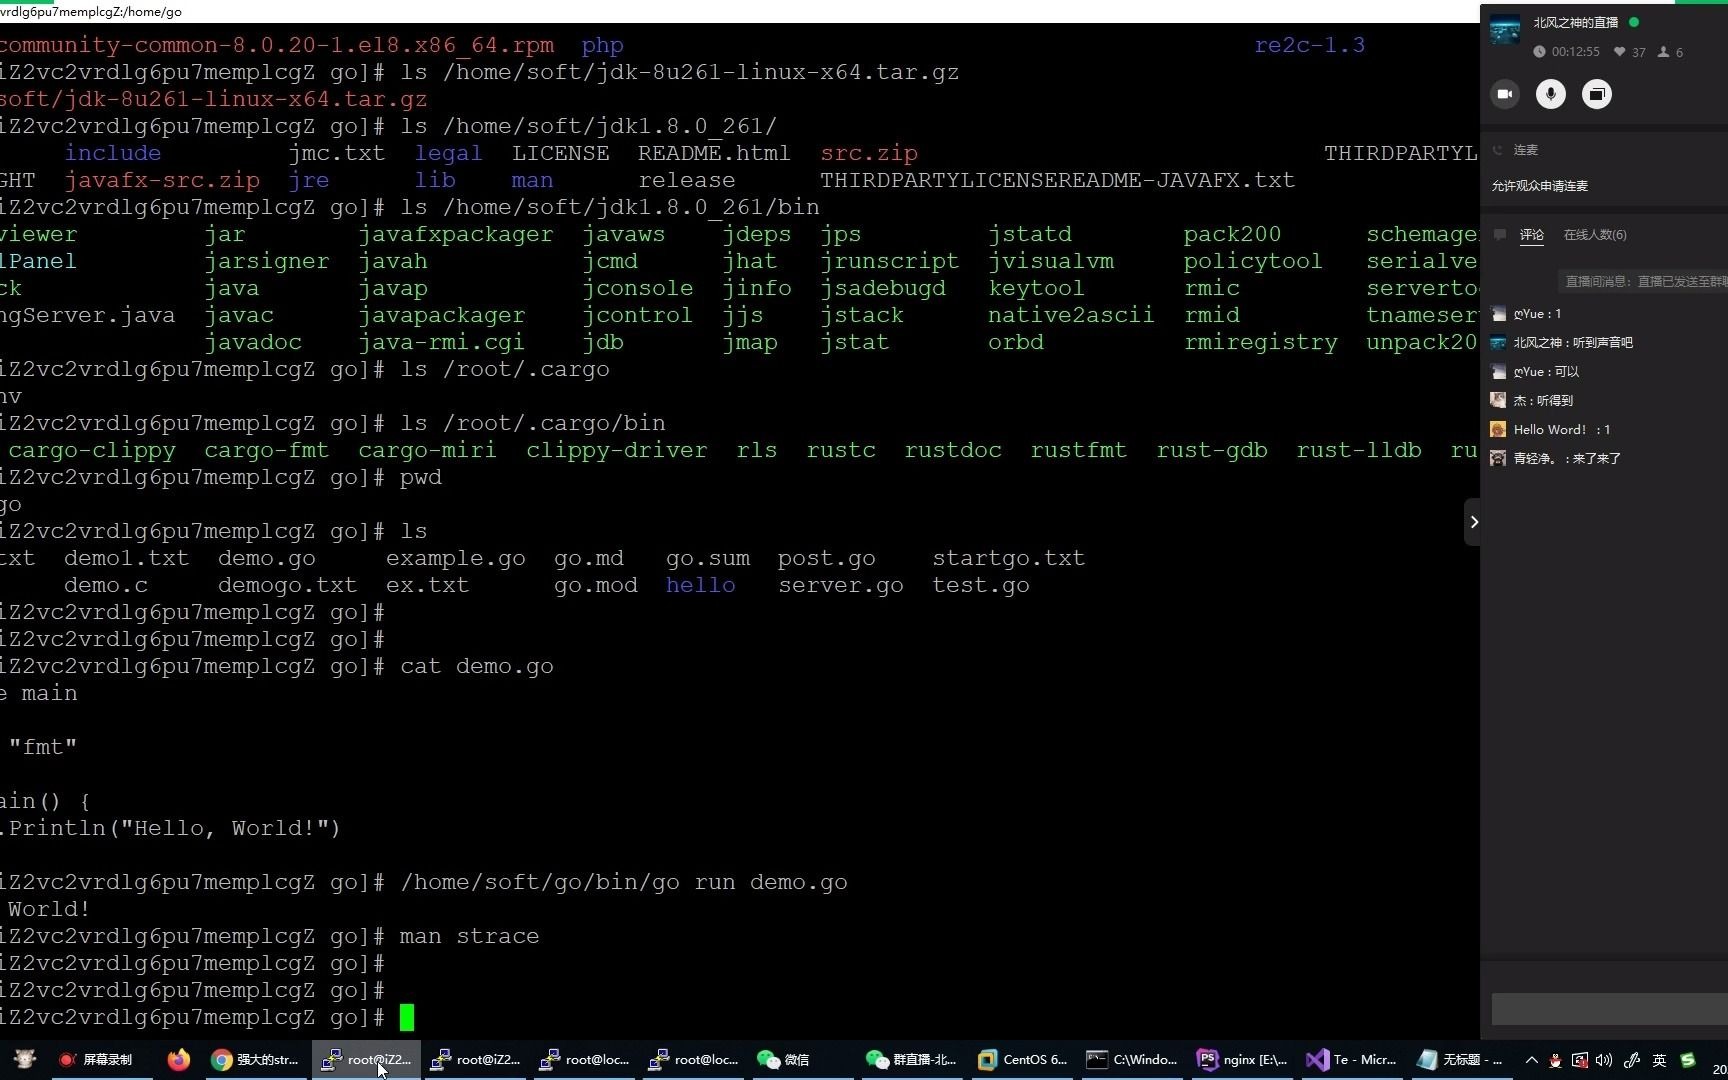Viewport: 1728px width, 1080px height.
Task: Click the stream duration clock icon
Action: coord(1539,52)
